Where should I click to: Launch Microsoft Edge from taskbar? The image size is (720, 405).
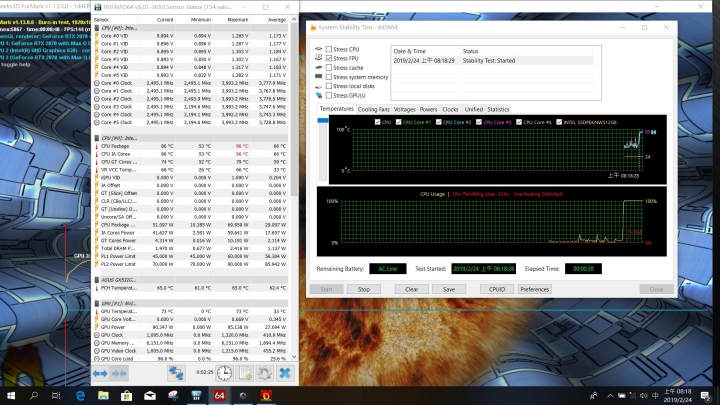coord(80,395)
